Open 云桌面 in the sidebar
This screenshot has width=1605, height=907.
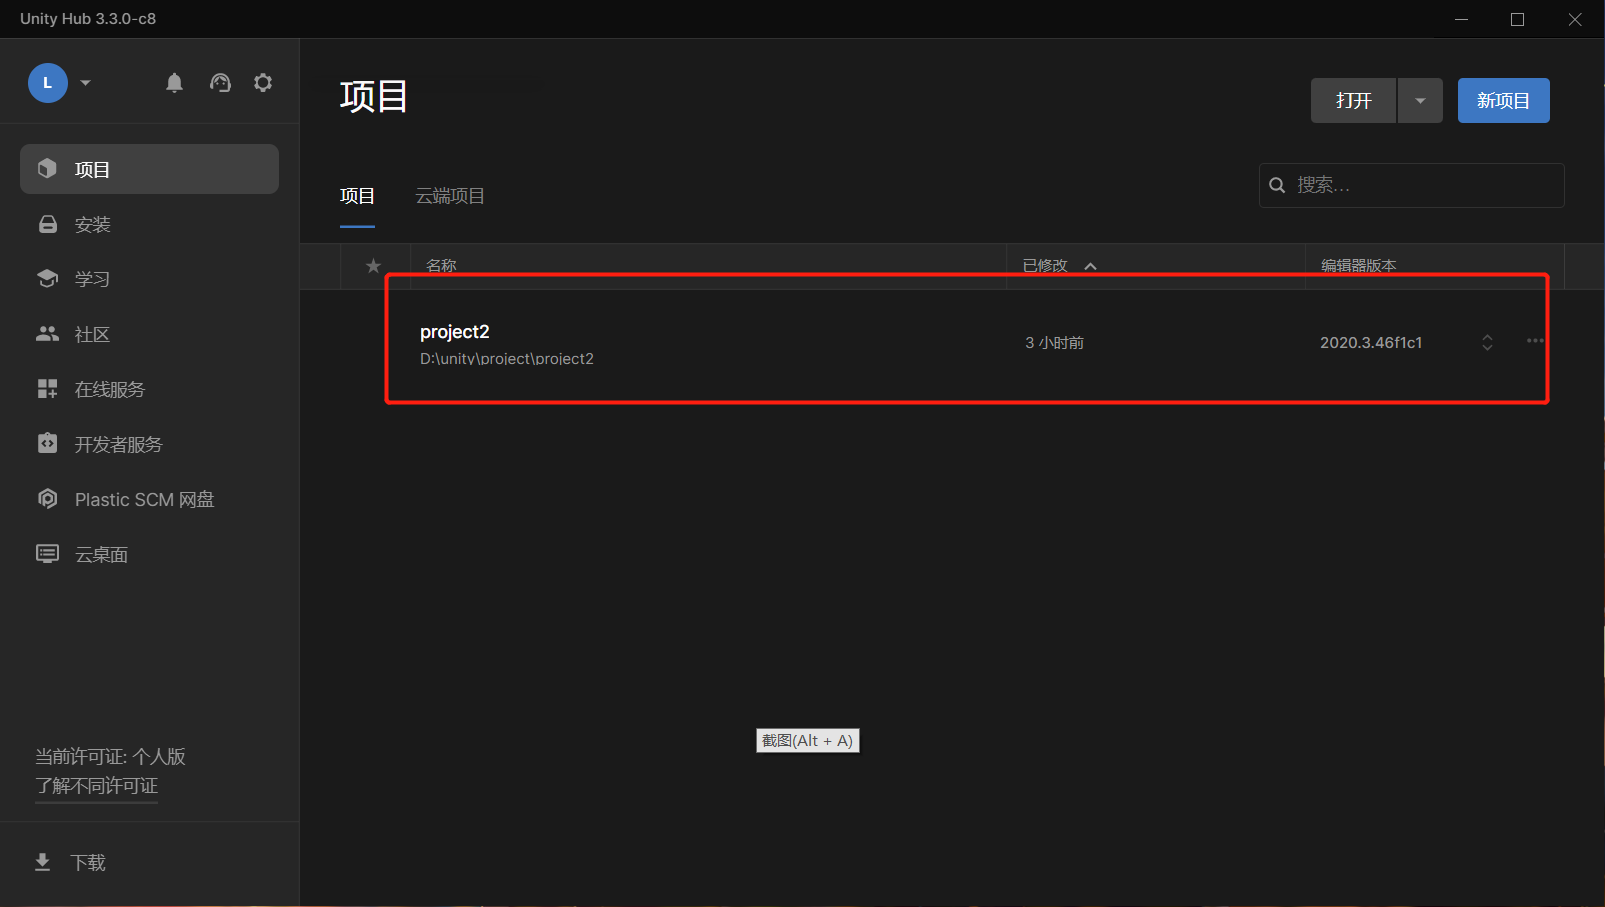tap(149, 554)
